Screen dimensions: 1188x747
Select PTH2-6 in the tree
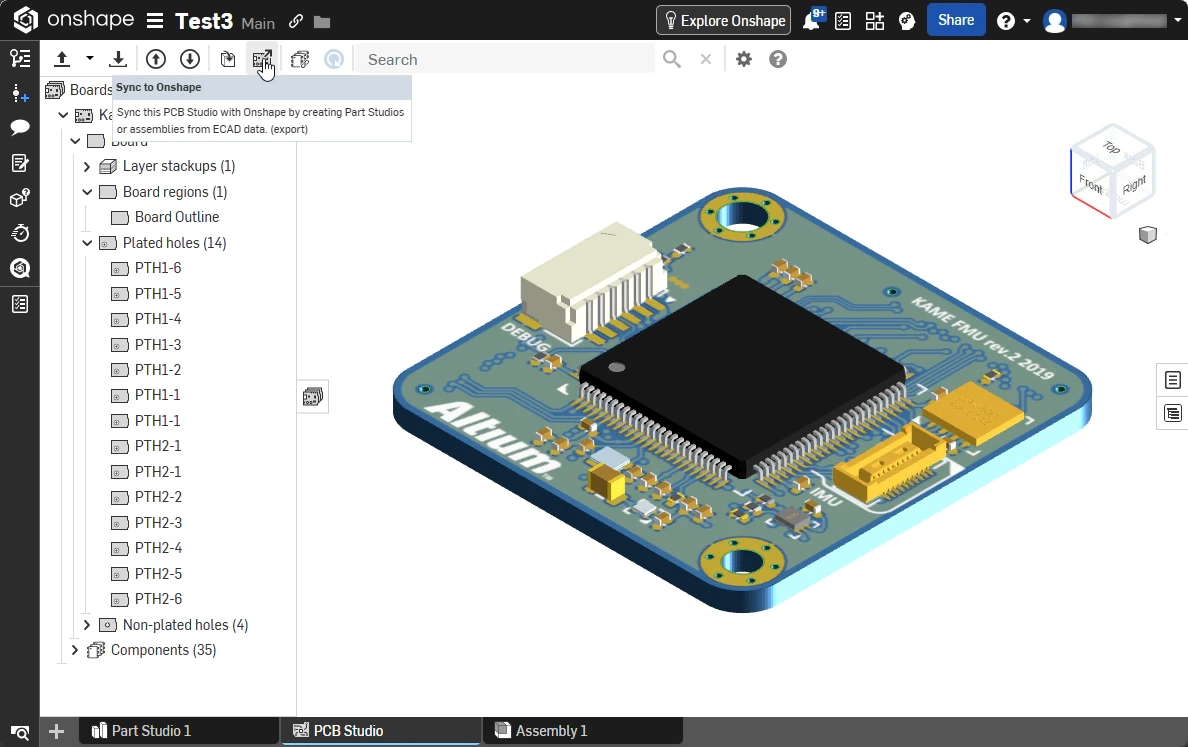[x=158, y=599]
